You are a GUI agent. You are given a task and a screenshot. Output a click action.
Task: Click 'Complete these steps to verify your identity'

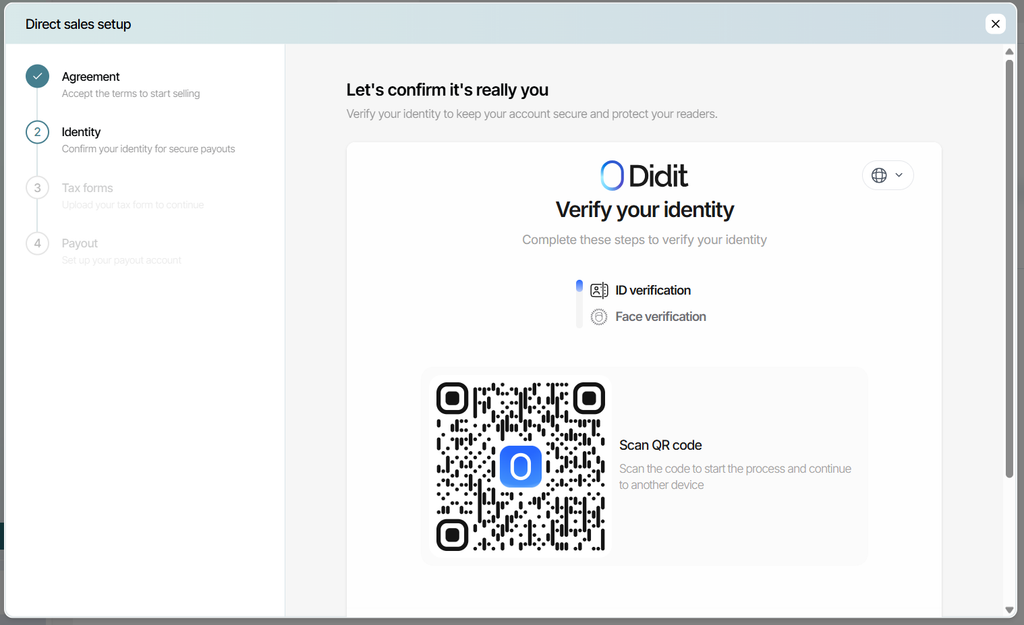click(644, 240)
